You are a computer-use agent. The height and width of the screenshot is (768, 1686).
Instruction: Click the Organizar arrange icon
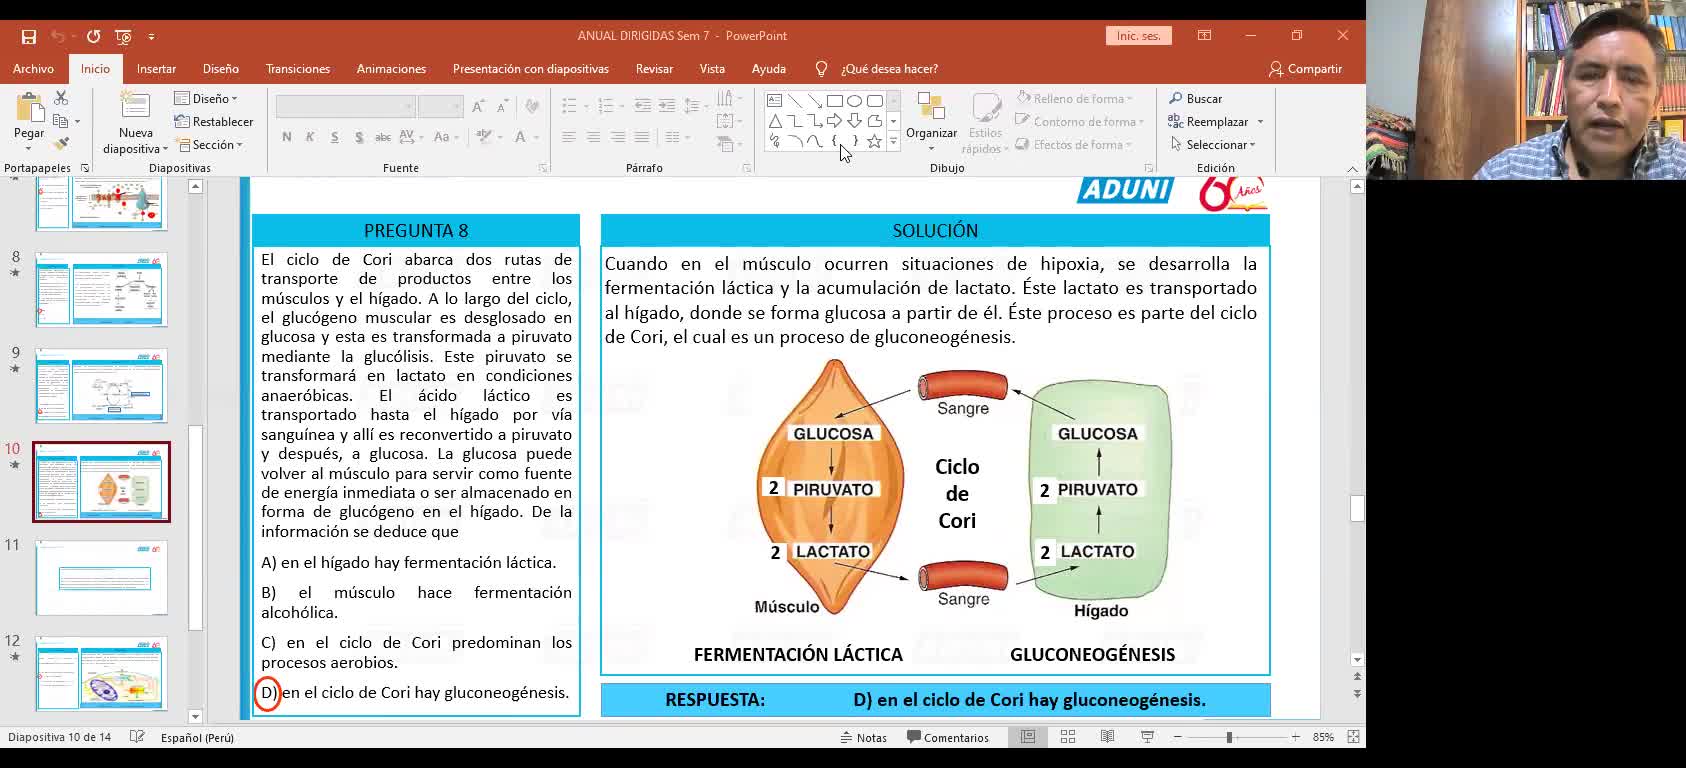pyautogui.click(x=931, y=107)
